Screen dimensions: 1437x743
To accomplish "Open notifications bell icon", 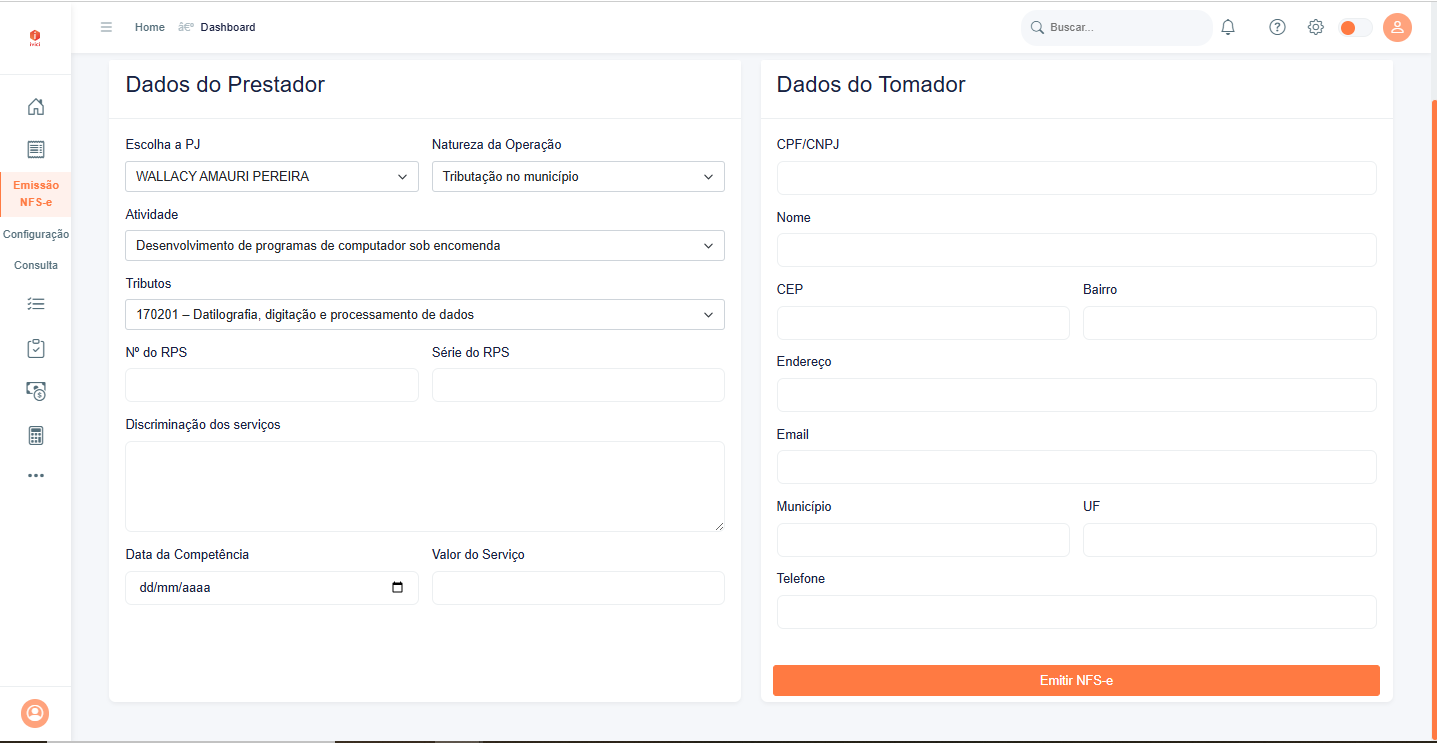I will (x=1228, y=28).
